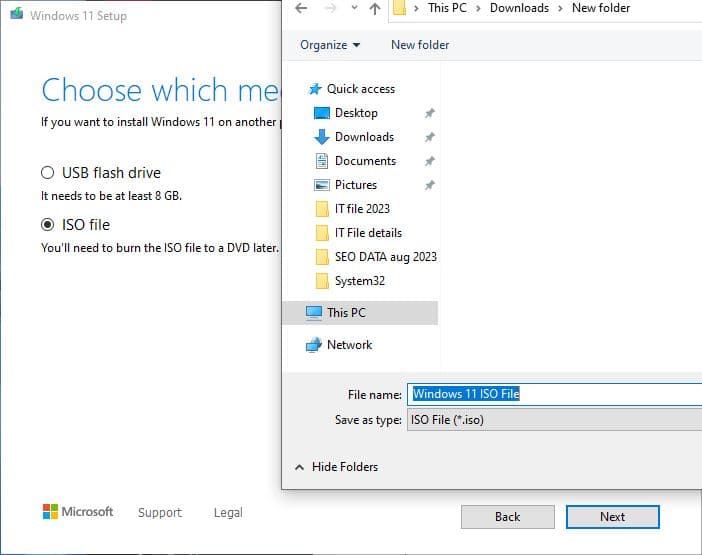Image resolution: width=702 pixels, height=555 pixels.
Task: Click IT File details folder icon
Action: 322,233
